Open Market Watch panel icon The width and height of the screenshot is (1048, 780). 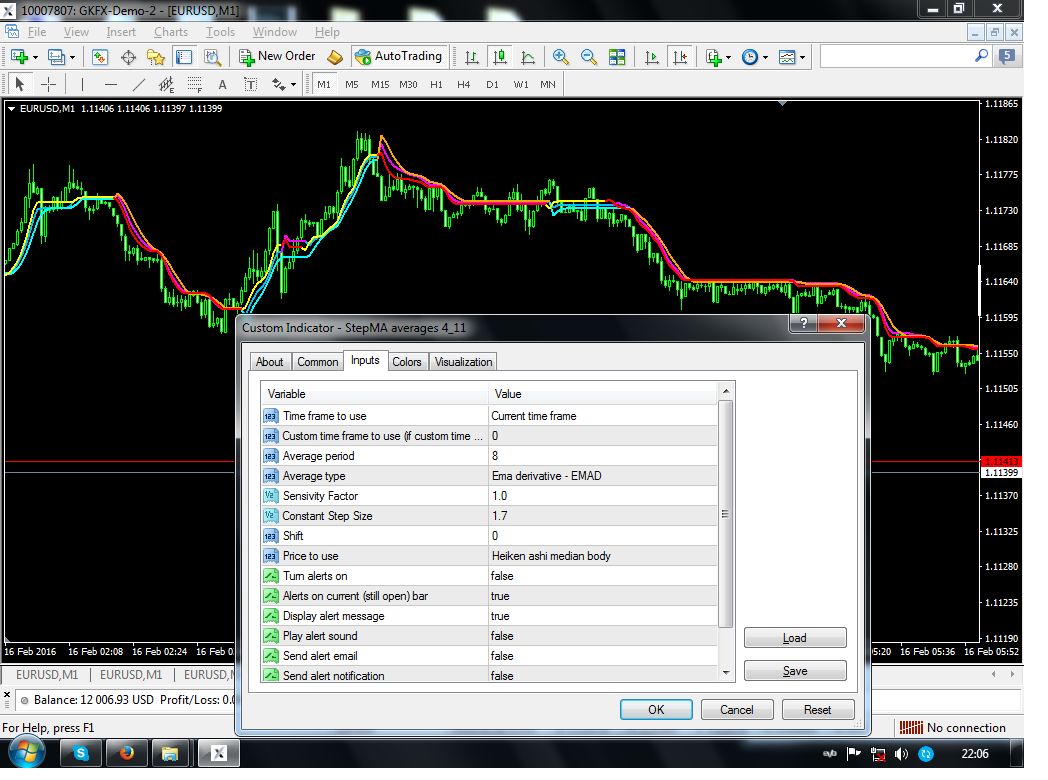coord(100,57)
